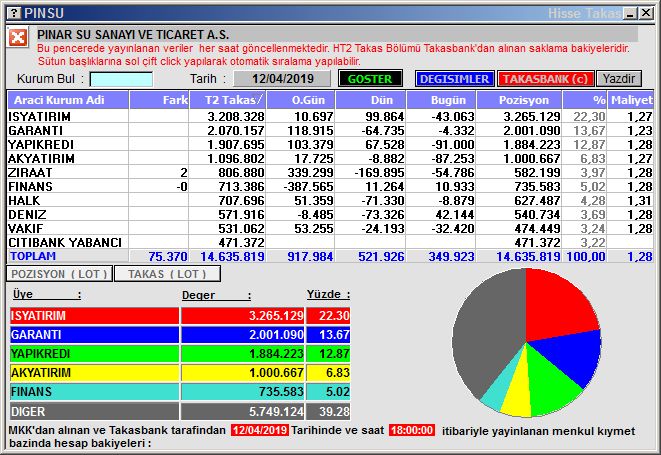The width and height of the screenshot is (661, 455).
Task: Sort by % column header
Action: point(585,100)
